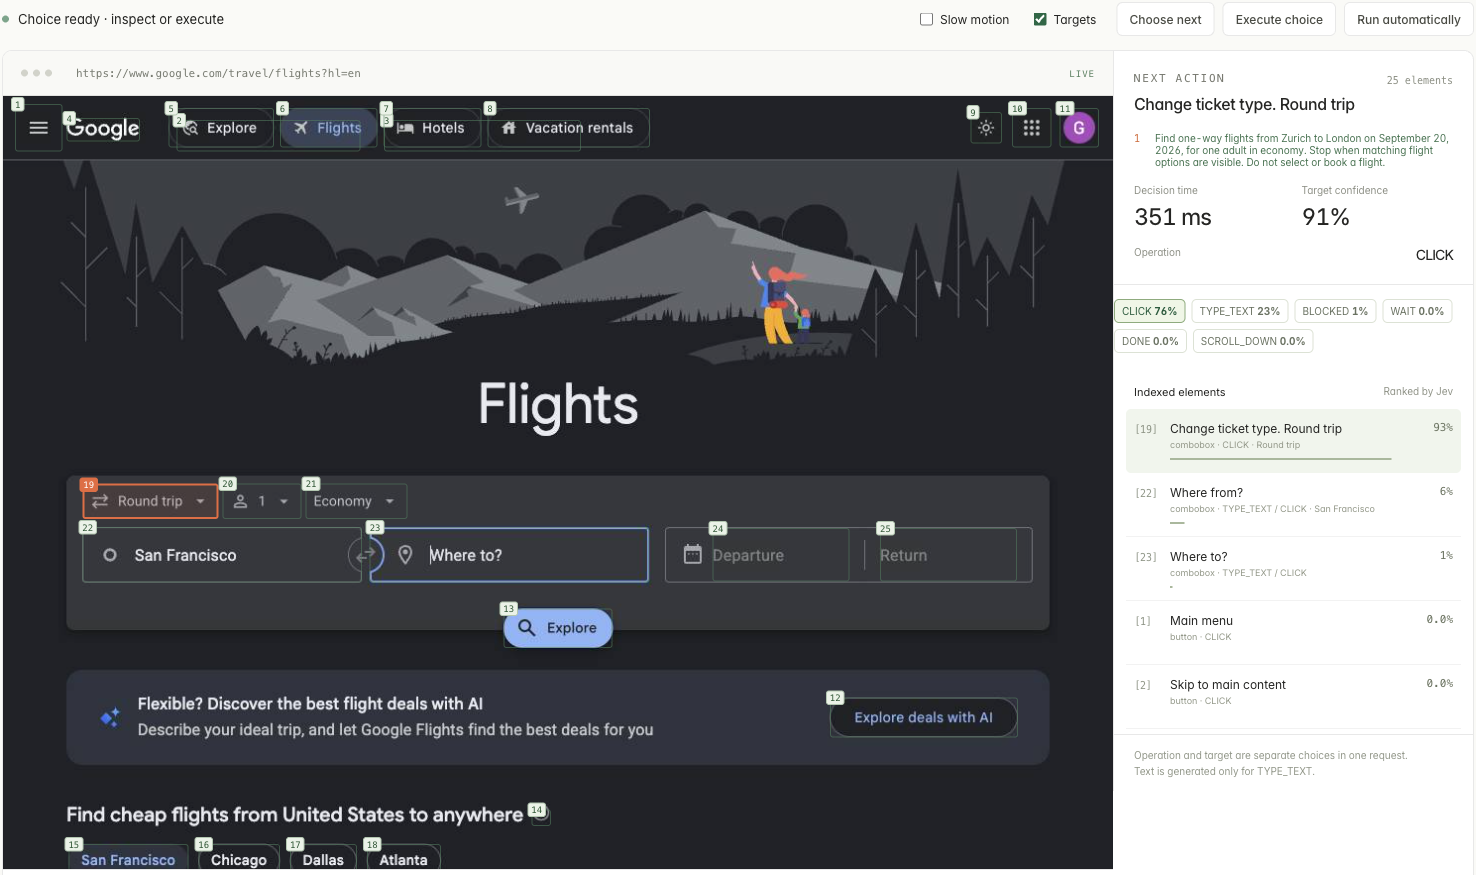Uncheck the Targets checkbox
Image resolution: width=1476 pixels, height=875 pixels.
click(1040, 19)
